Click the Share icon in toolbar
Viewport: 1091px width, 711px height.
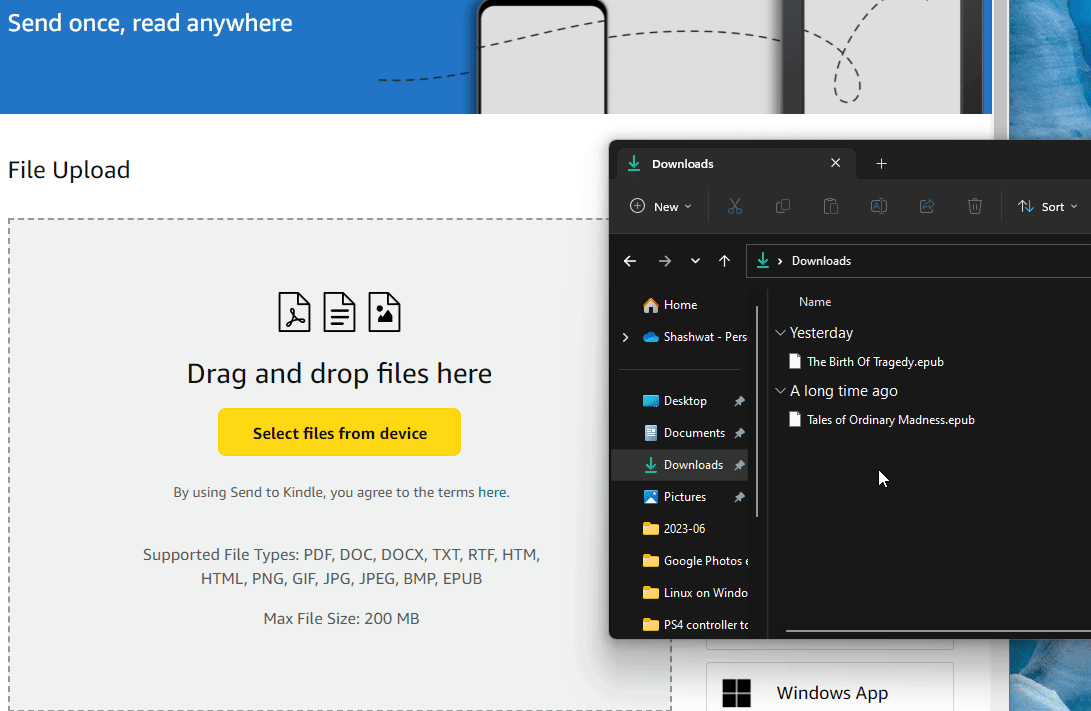pyautogui.click(x=927, y=206)
